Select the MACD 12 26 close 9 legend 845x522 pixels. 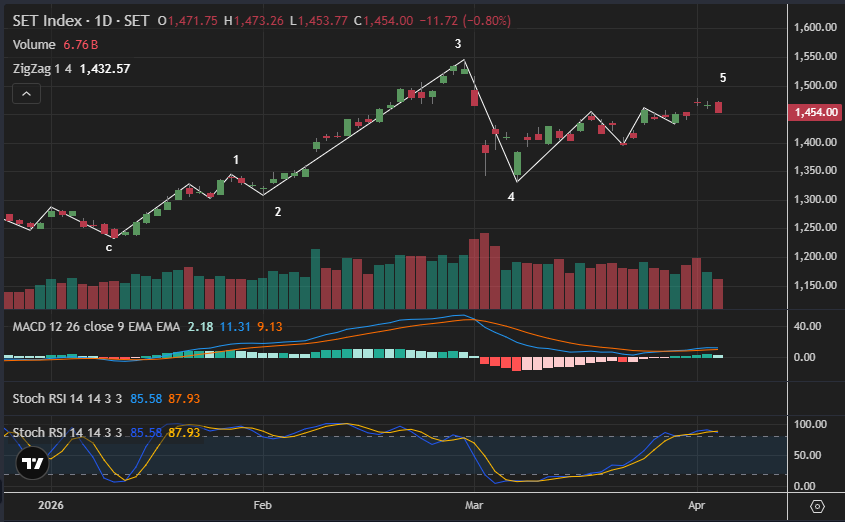point(96,327)
